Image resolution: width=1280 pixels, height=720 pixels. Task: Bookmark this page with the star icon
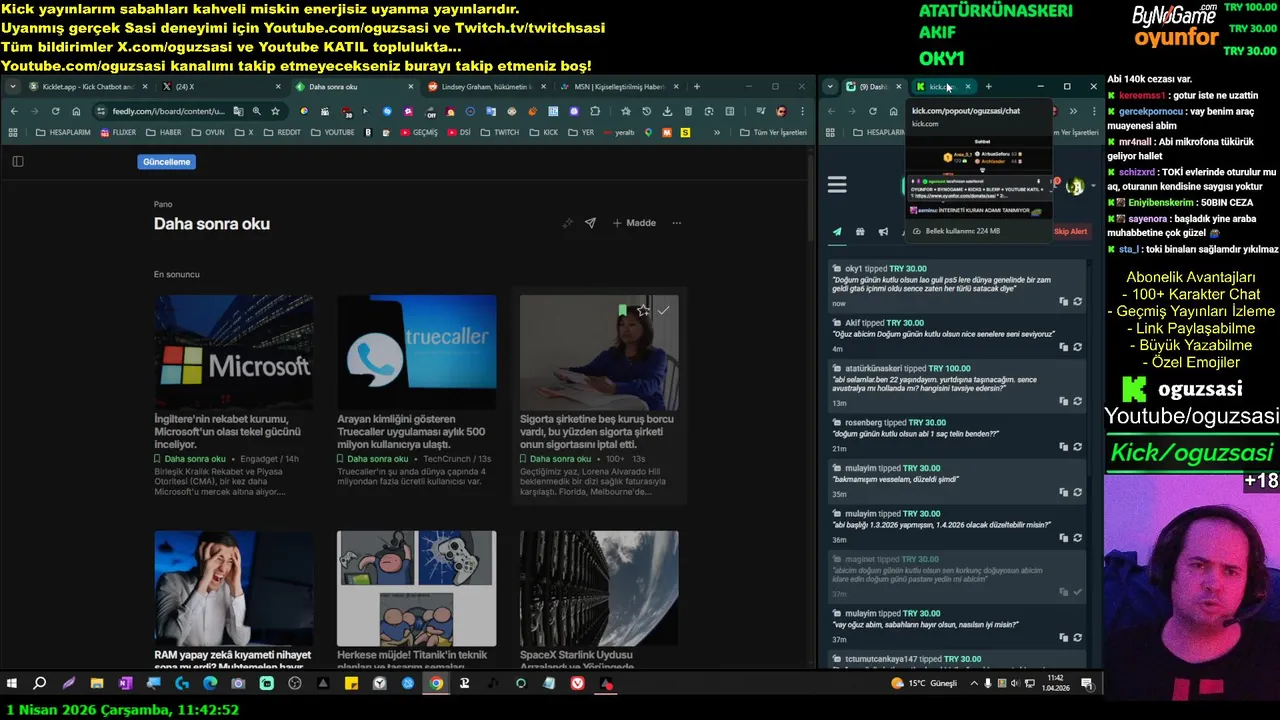pyautogui.click(x=275, y=111)
